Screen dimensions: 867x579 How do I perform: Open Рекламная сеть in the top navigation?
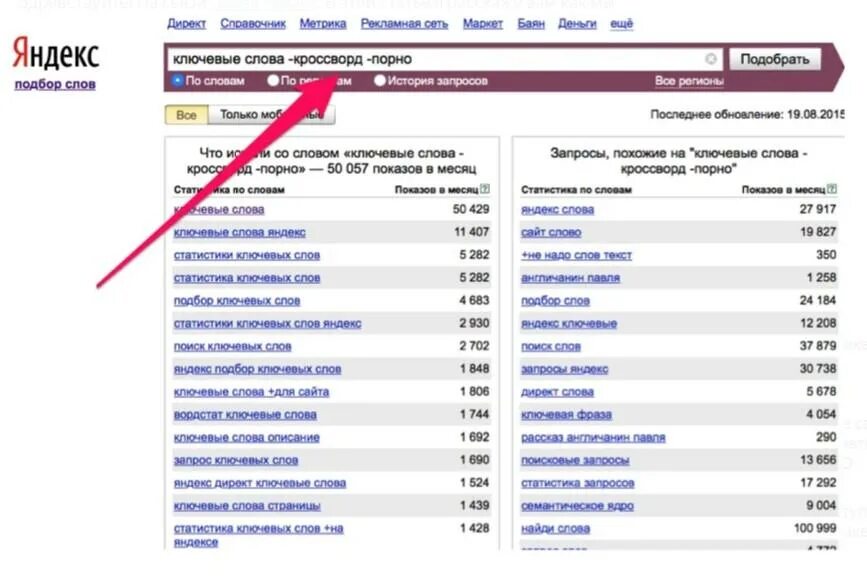point(404,24)
